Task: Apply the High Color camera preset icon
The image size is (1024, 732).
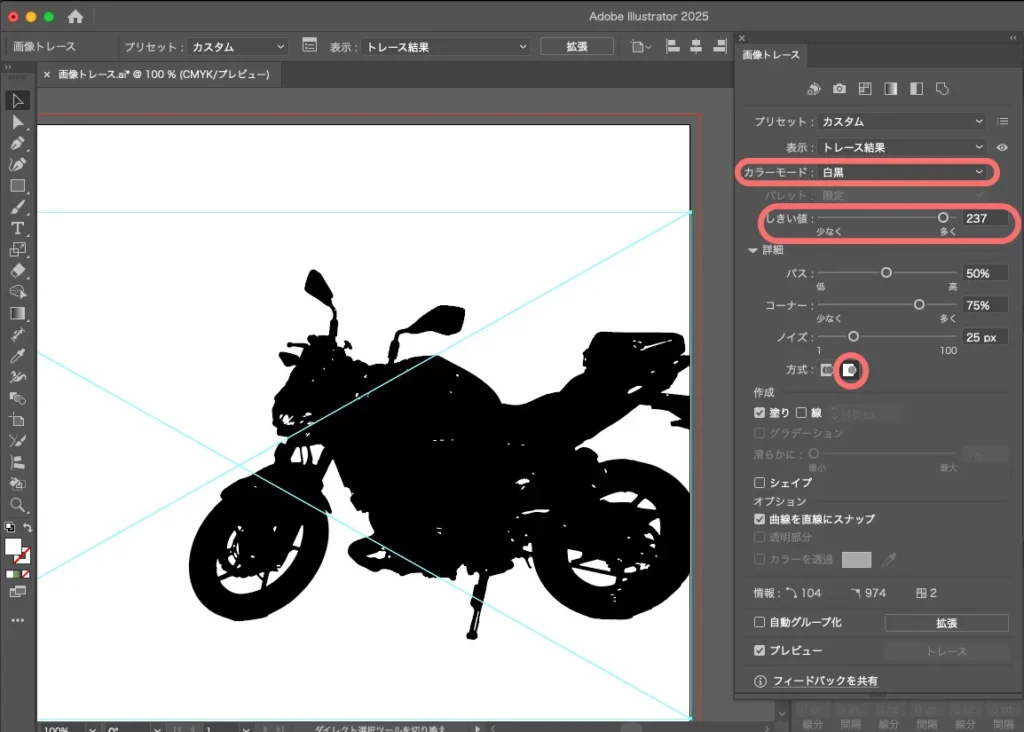Action: (x=840, y=89)
